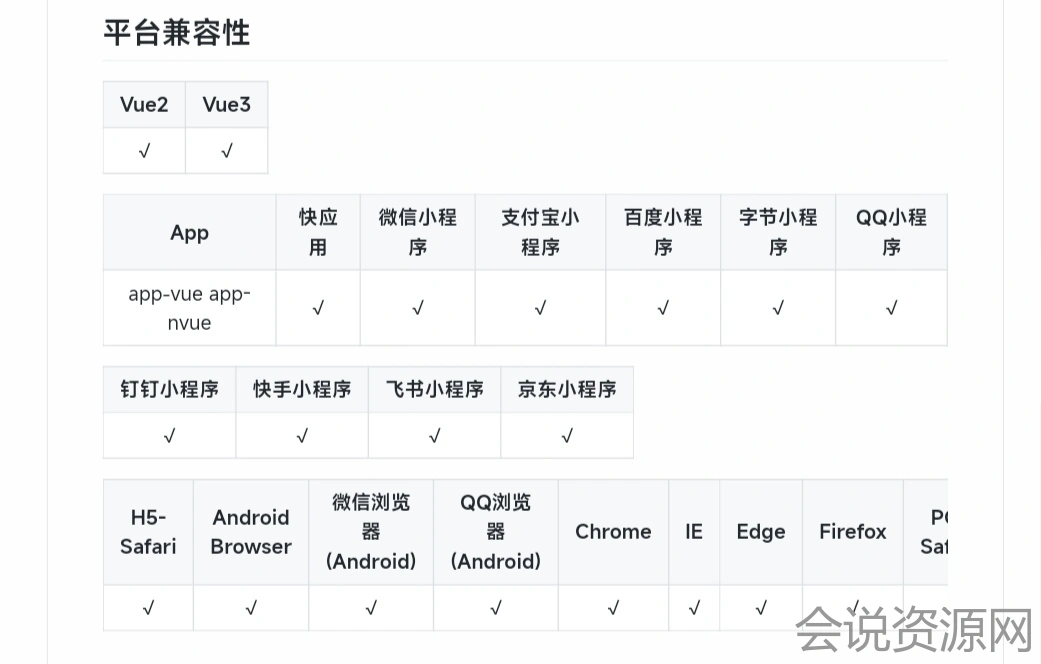Click check mark under 京东小程序
The width and height of the screenshot is (1041, 664).
pos(567,435)
